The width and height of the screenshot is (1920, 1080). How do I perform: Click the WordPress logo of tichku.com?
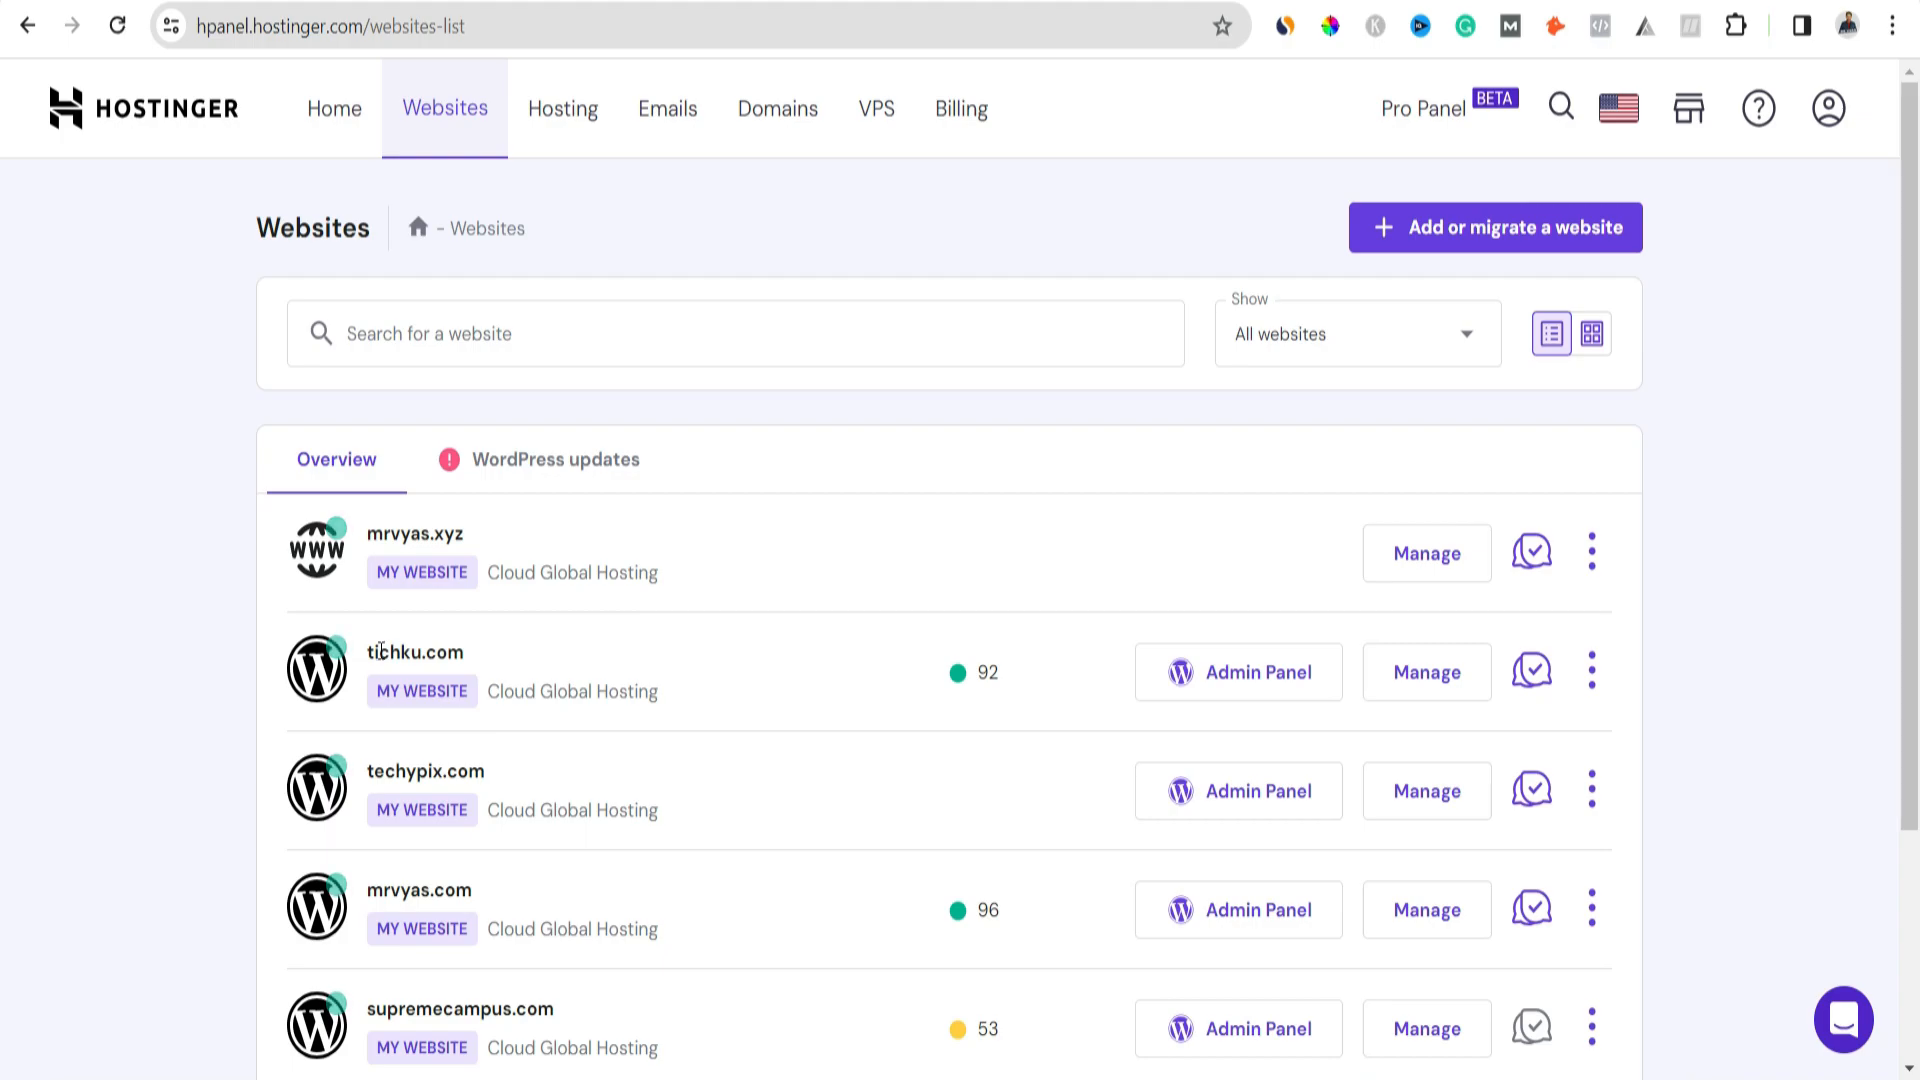(x=317, y=669)
